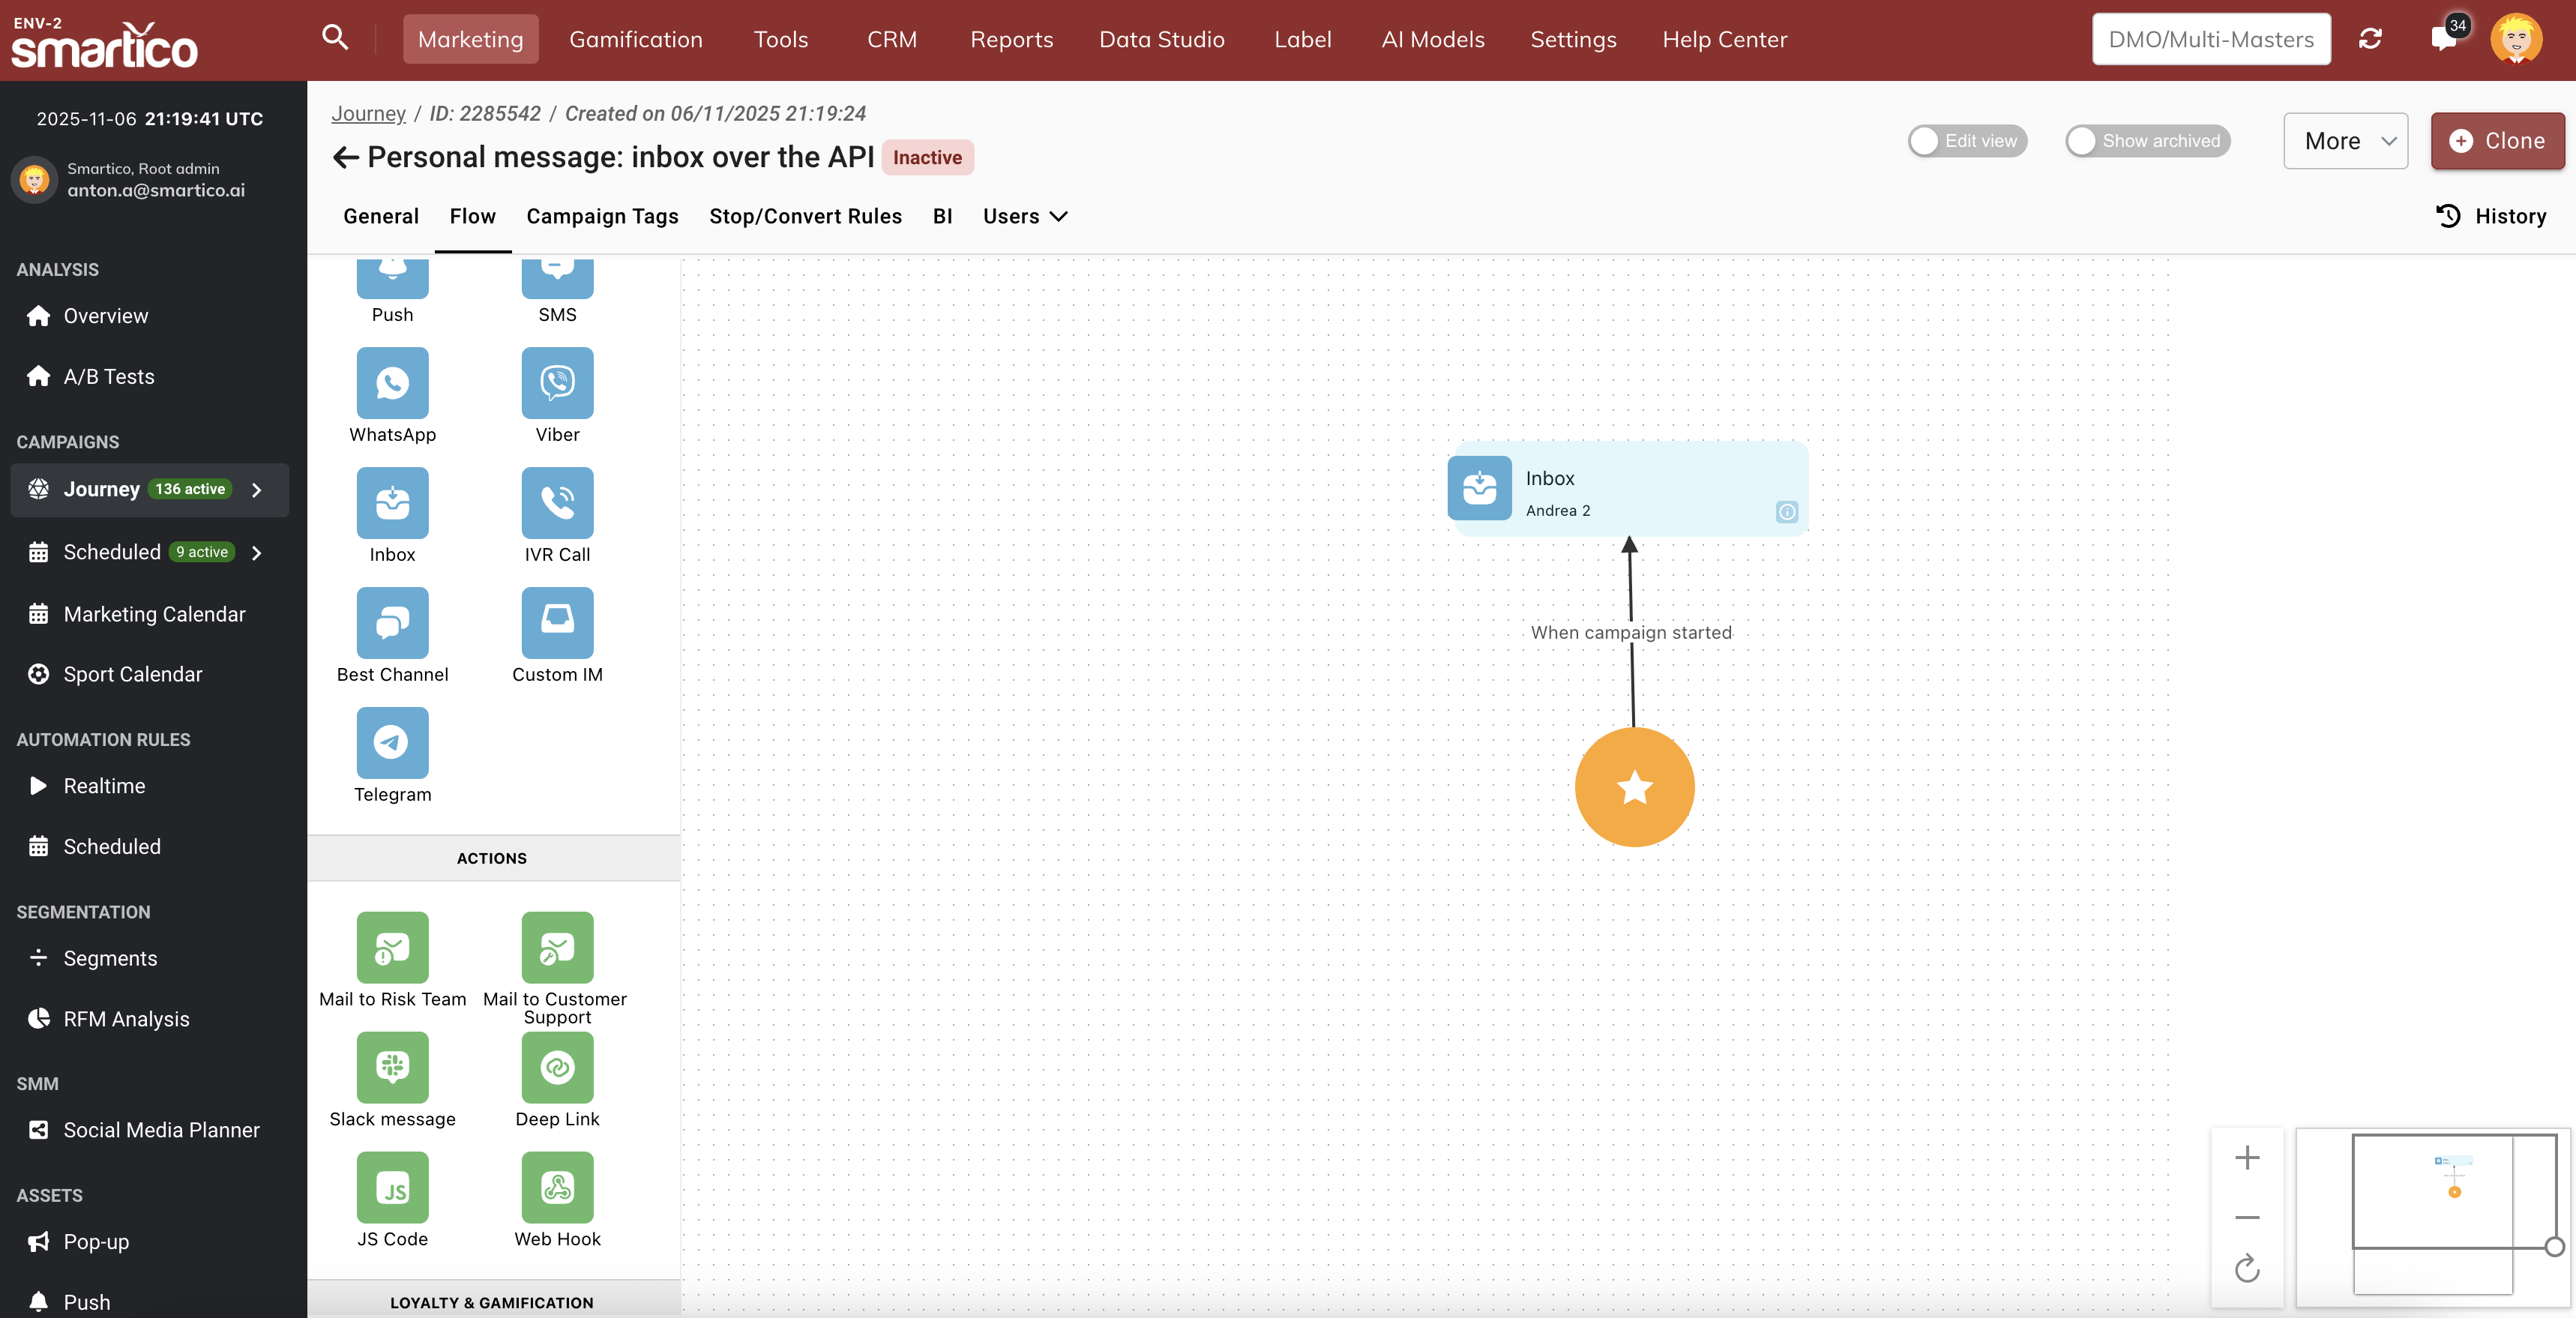The image size is (2576, 1318).
Task: Click the notifications chat icon with badge
Action: tap(2443, 39)
